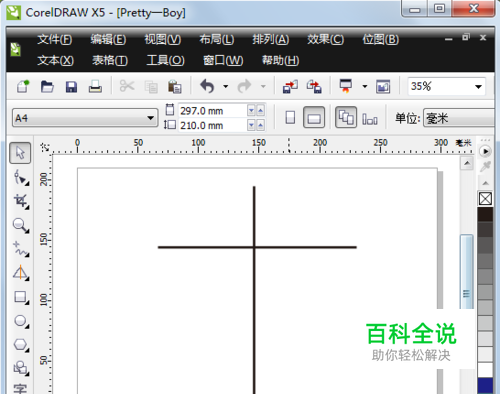Cut selection with scissors icon

tap(127, 86)
